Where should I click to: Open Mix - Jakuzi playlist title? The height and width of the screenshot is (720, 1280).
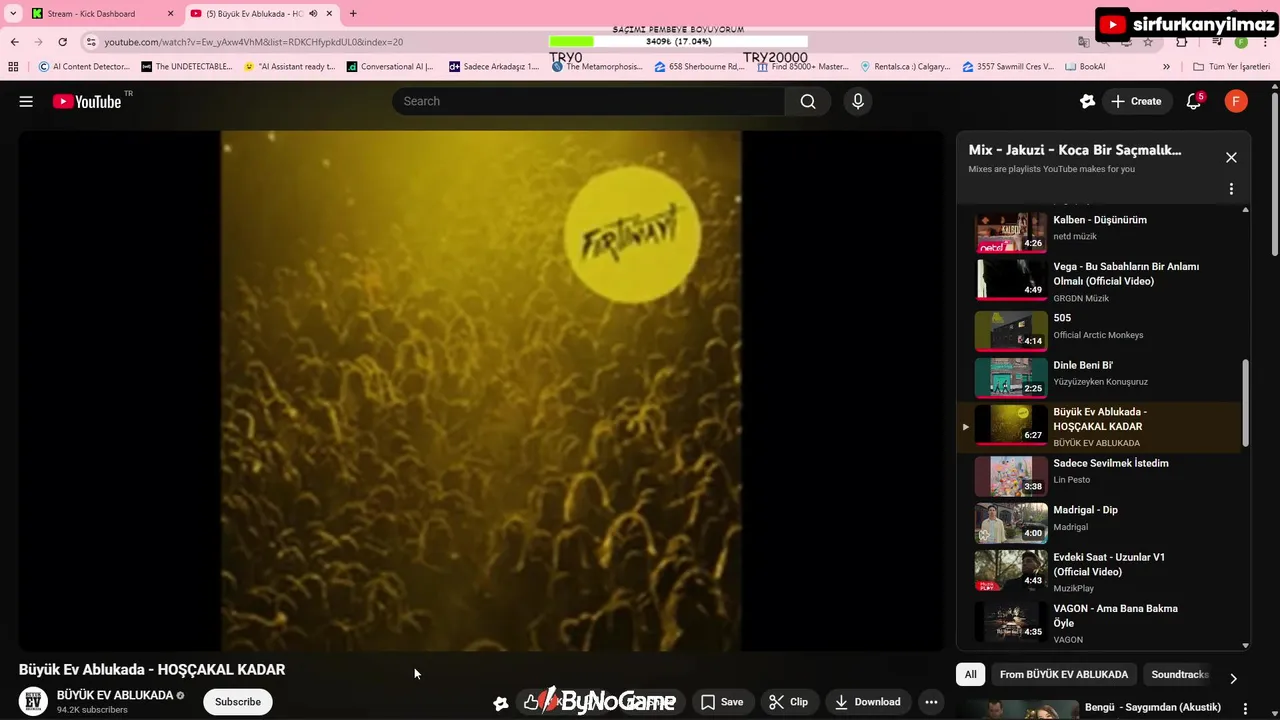[1075, 150]
